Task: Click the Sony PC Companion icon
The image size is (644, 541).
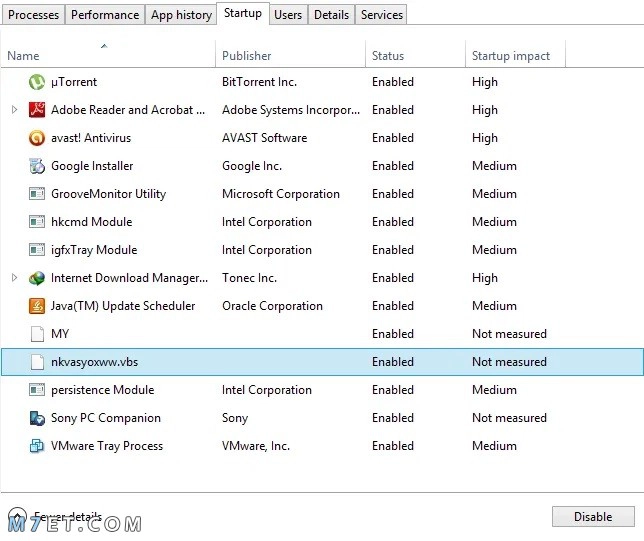Action: click(x=37, y=418)
